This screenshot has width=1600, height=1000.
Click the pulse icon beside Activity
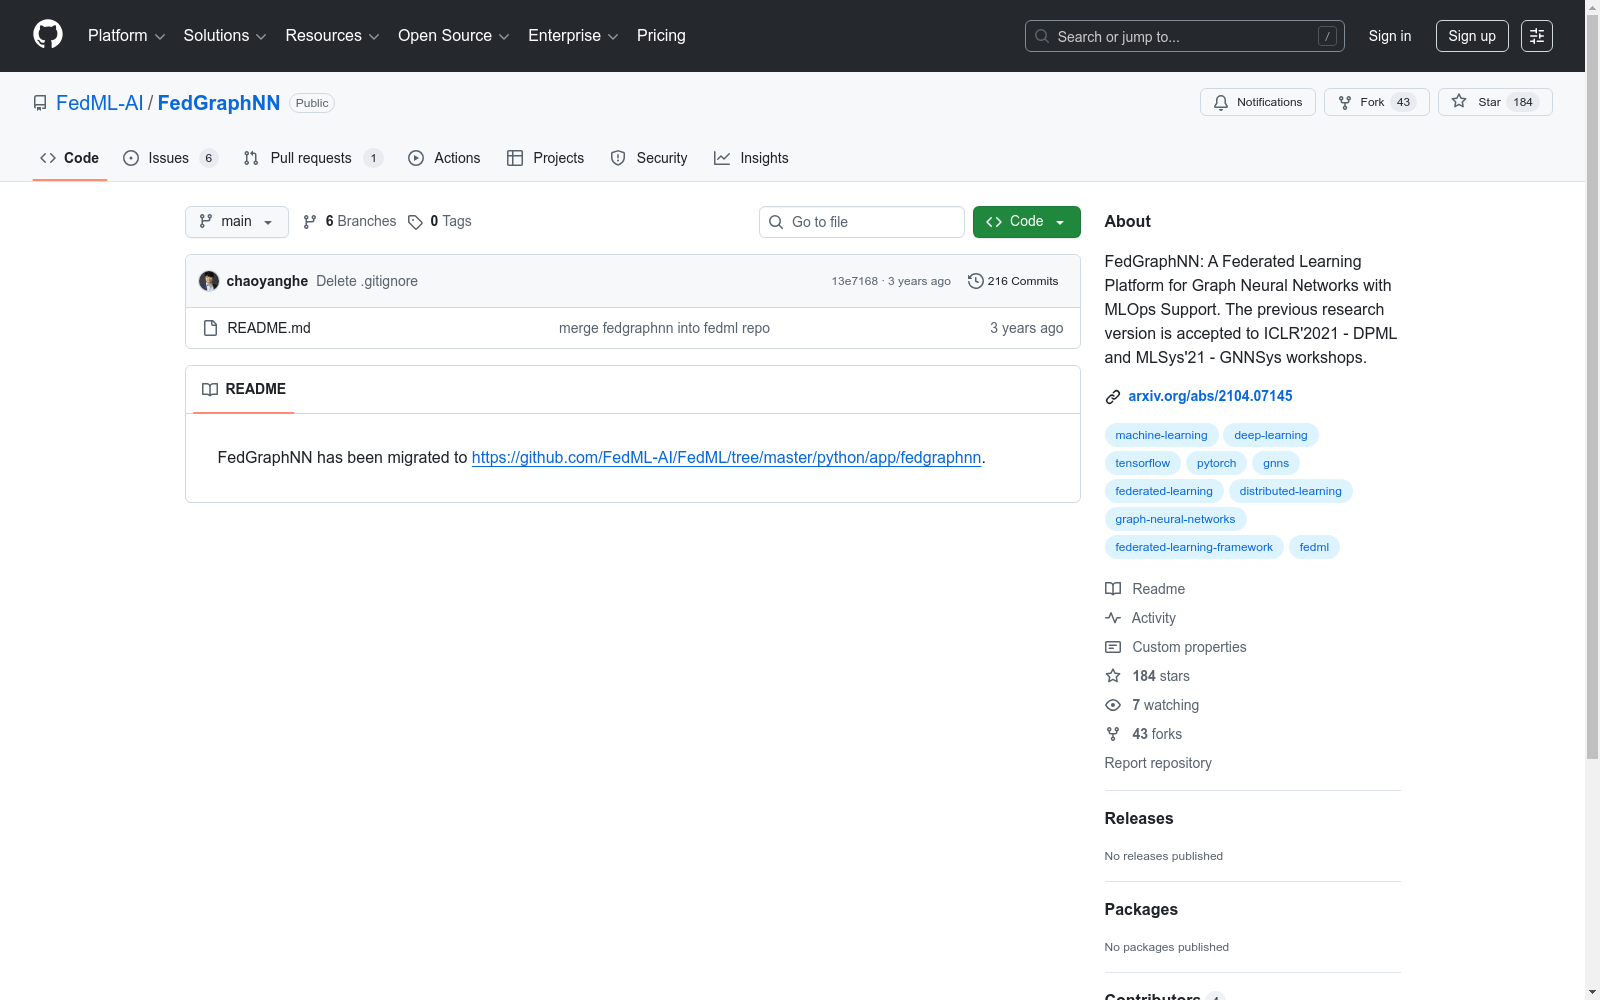click(x=1113, y=618)
